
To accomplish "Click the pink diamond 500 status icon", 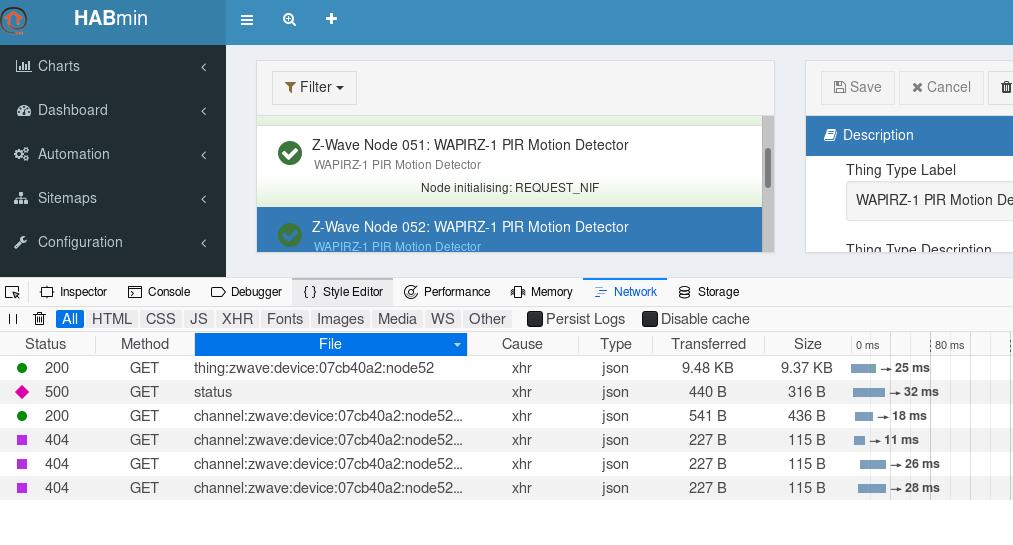I will click(22, 392).
